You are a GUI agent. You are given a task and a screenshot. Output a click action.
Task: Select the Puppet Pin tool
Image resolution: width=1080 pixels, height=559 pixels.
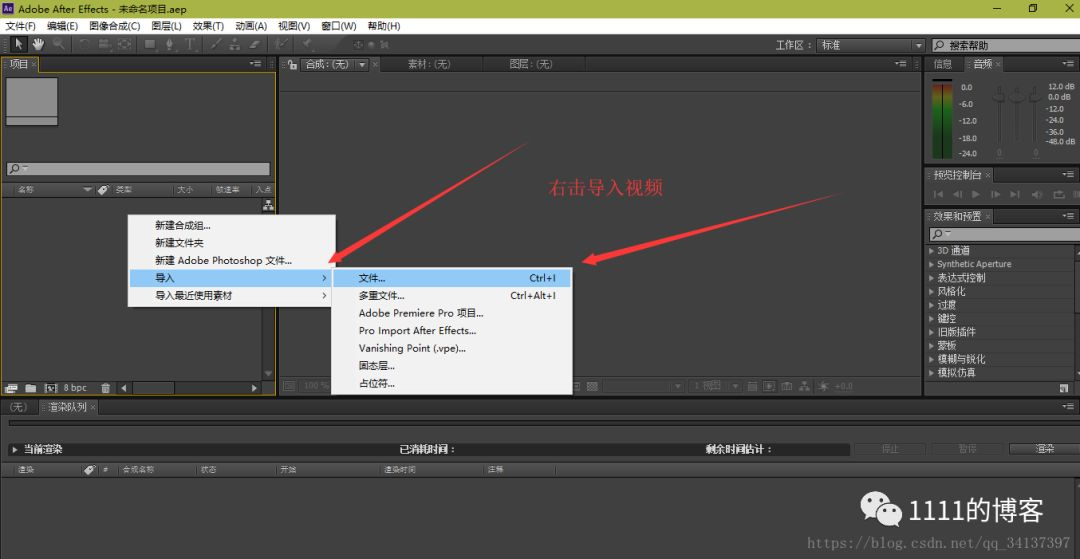click(307, 44)
